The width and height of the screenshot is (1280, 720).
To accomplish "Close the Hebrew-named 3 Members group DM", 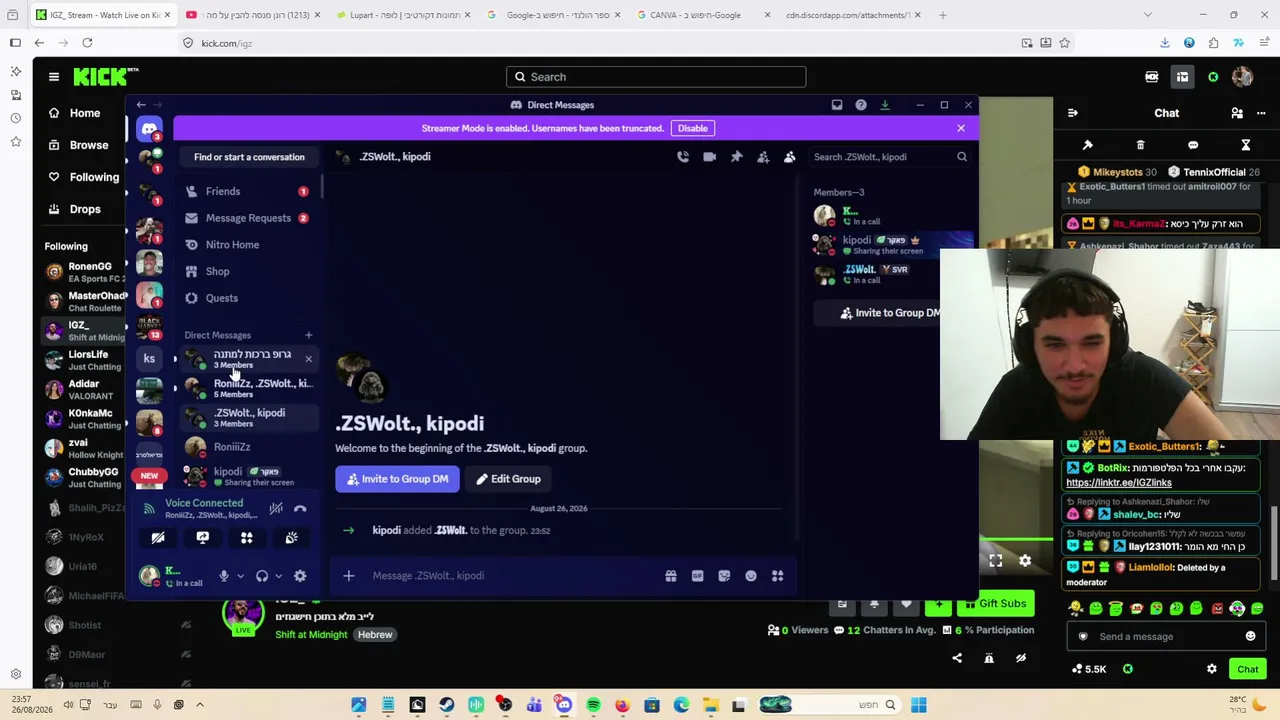I will 308,358.
